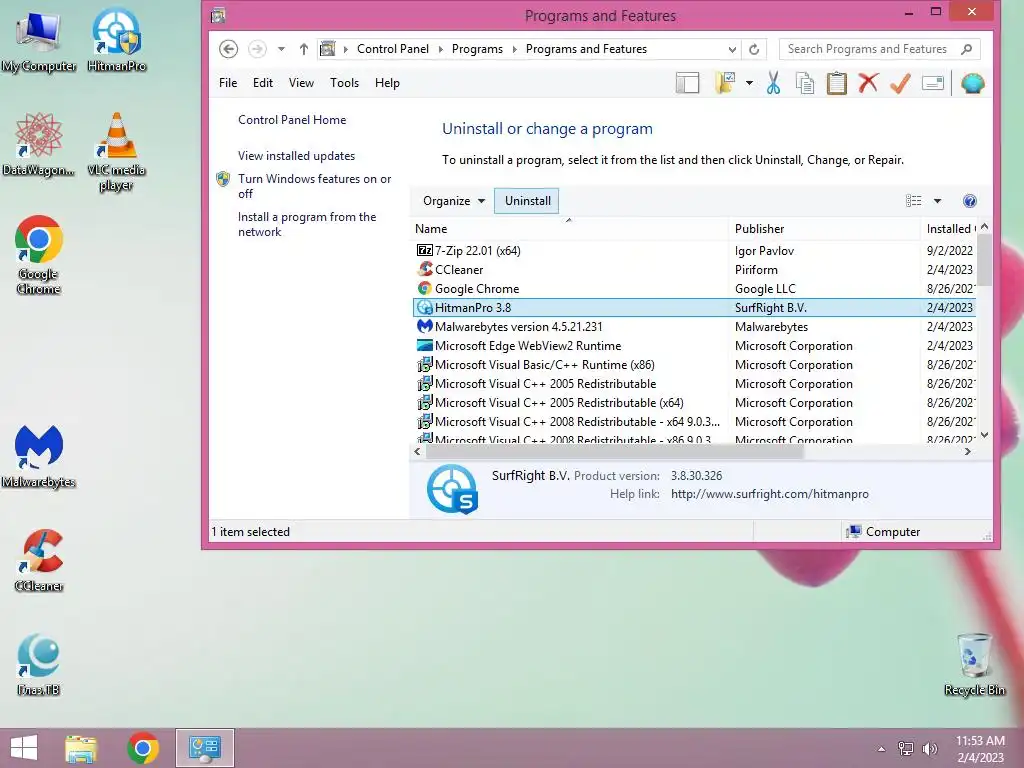1024x768 pixels.
Task: Click the globe shell icon in toolbar
Action: (x=972, y=83)
